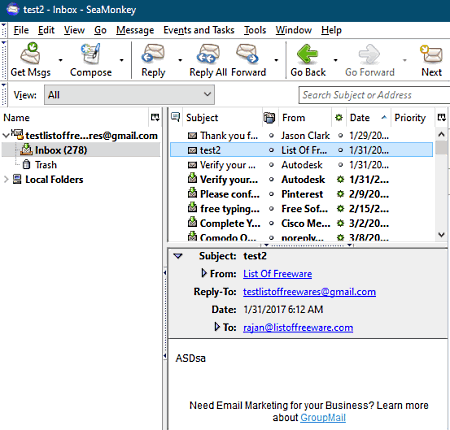Click the Get Msgs toolbar icon
The image size is (450, 430).
[30, 54]
